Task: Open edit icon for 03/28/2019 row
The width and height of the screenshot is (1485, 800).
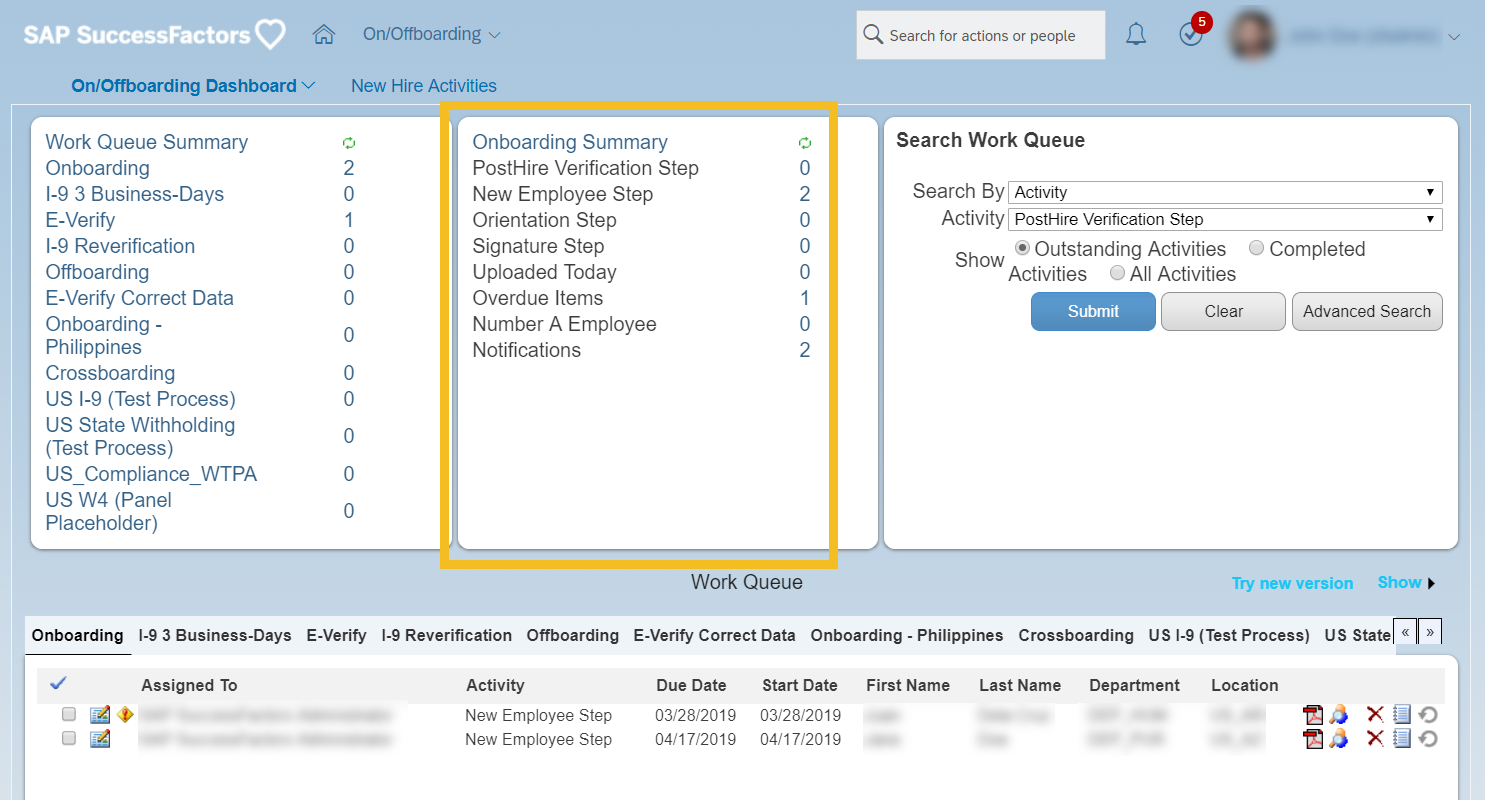Action: tap(100, 715)
